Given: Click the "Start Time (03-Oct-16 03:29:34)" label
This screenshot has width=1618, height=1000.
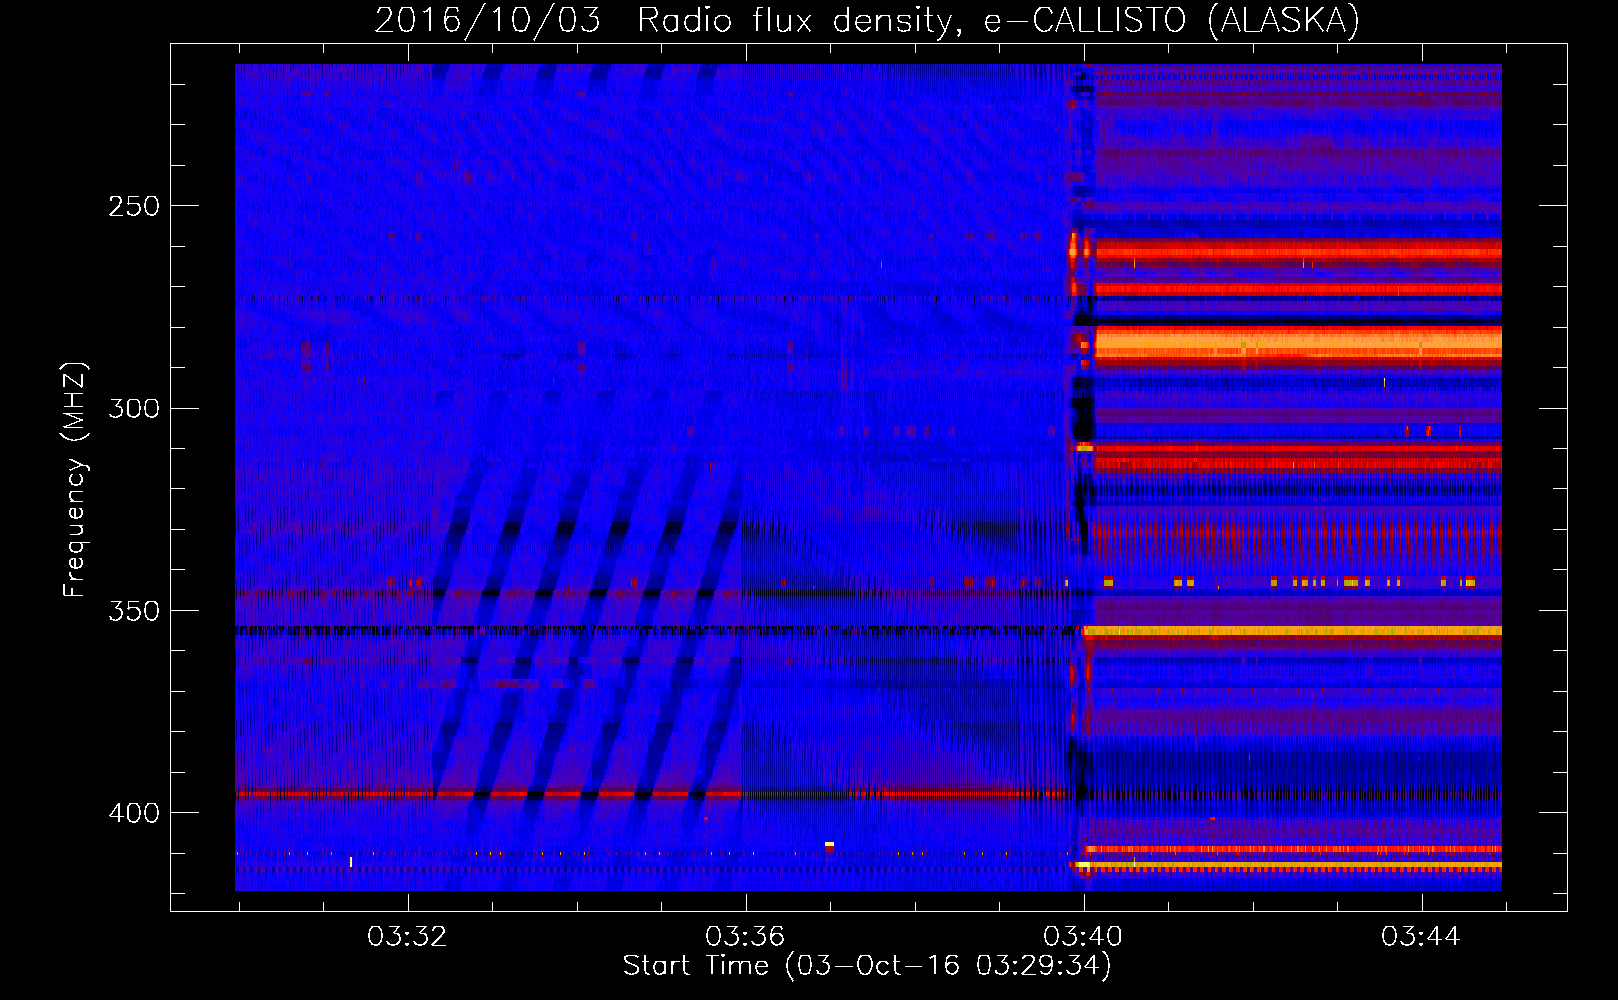Looking at the screenshot, I should click(867, 966).
